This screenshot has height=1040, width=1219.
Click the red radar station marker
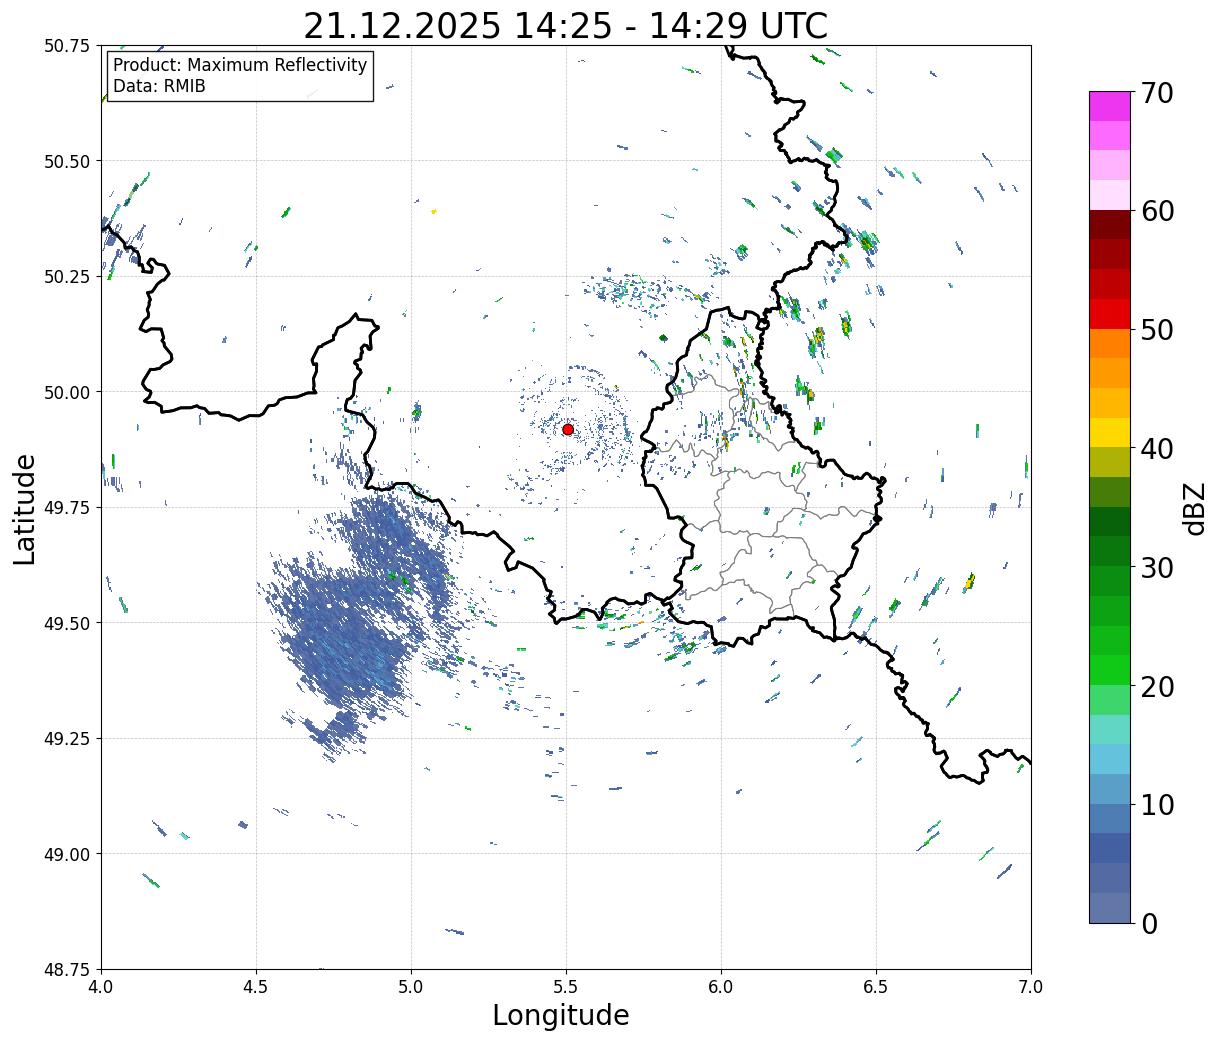[567, 429]
